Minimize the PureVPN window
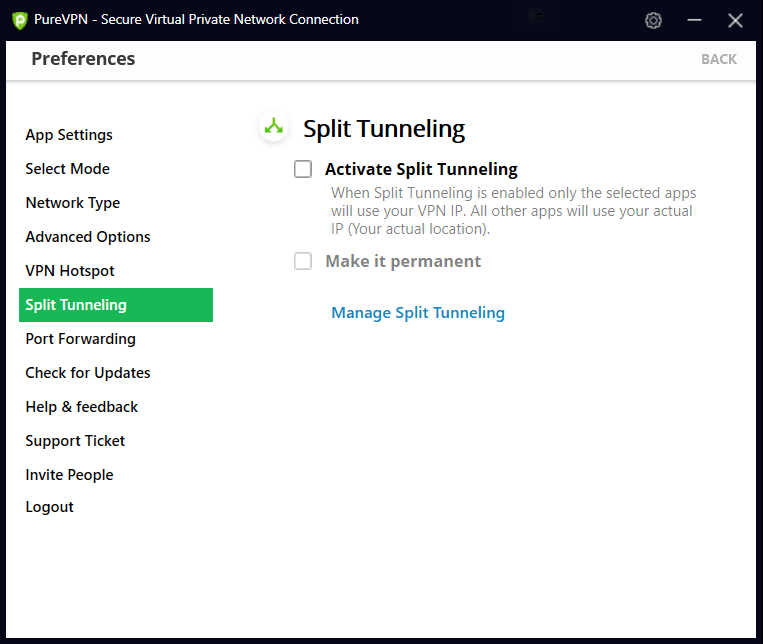 coord(696,20)
